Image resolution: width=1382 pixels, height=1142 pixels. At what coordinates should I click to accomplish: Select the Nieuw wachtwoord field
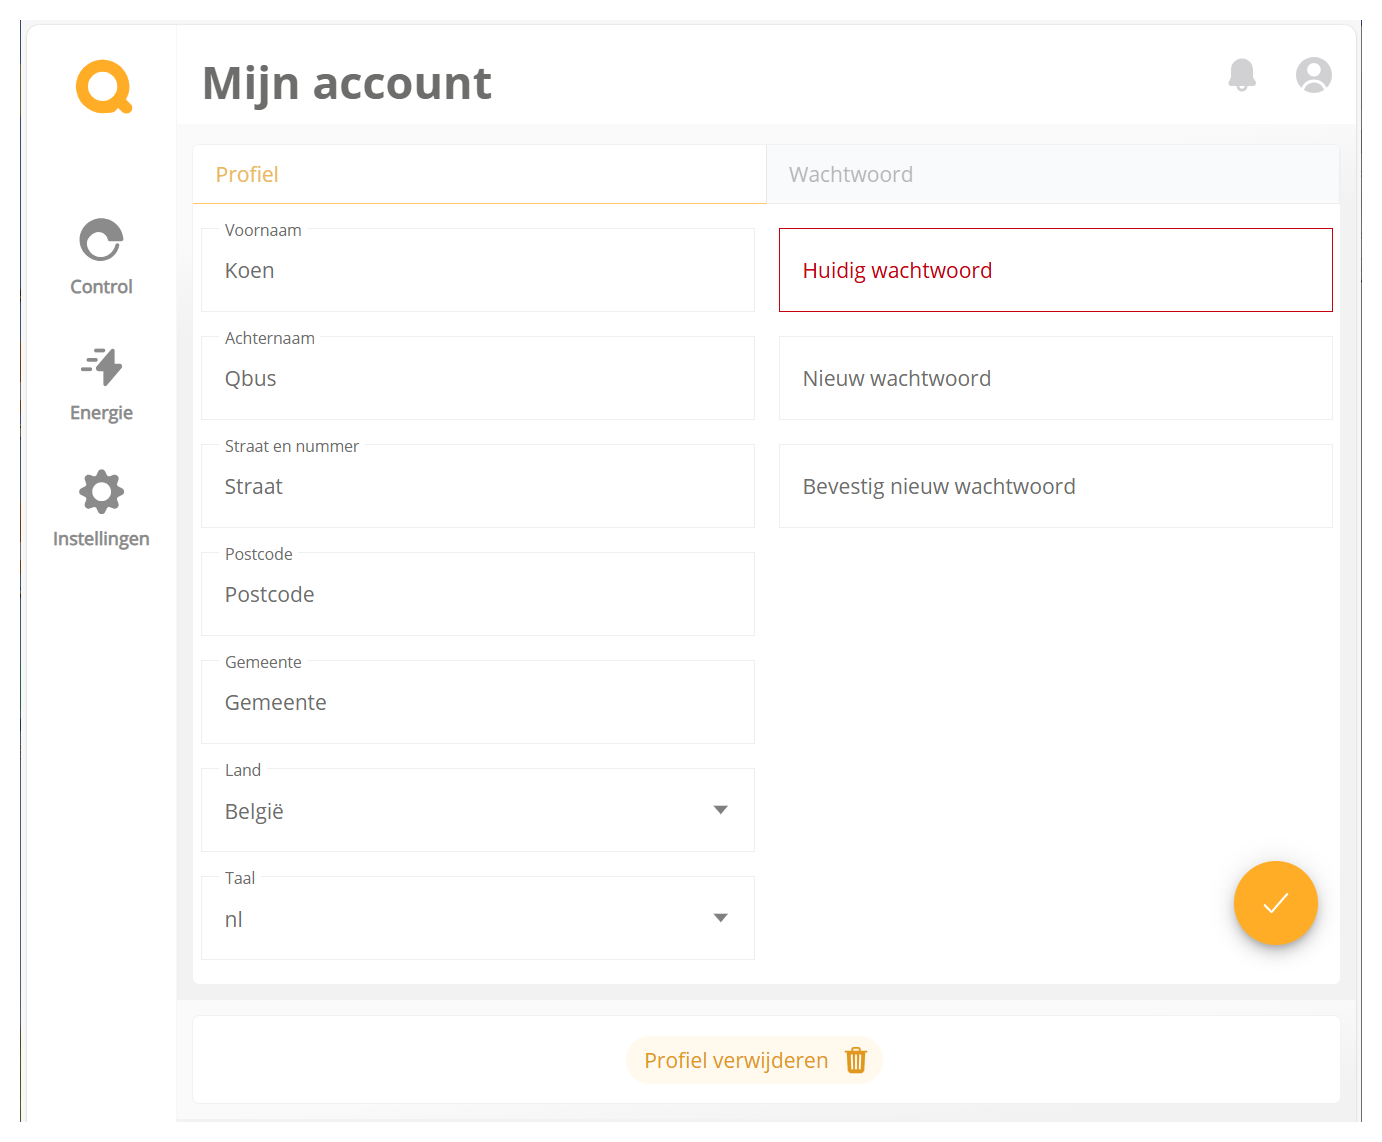1055,378
